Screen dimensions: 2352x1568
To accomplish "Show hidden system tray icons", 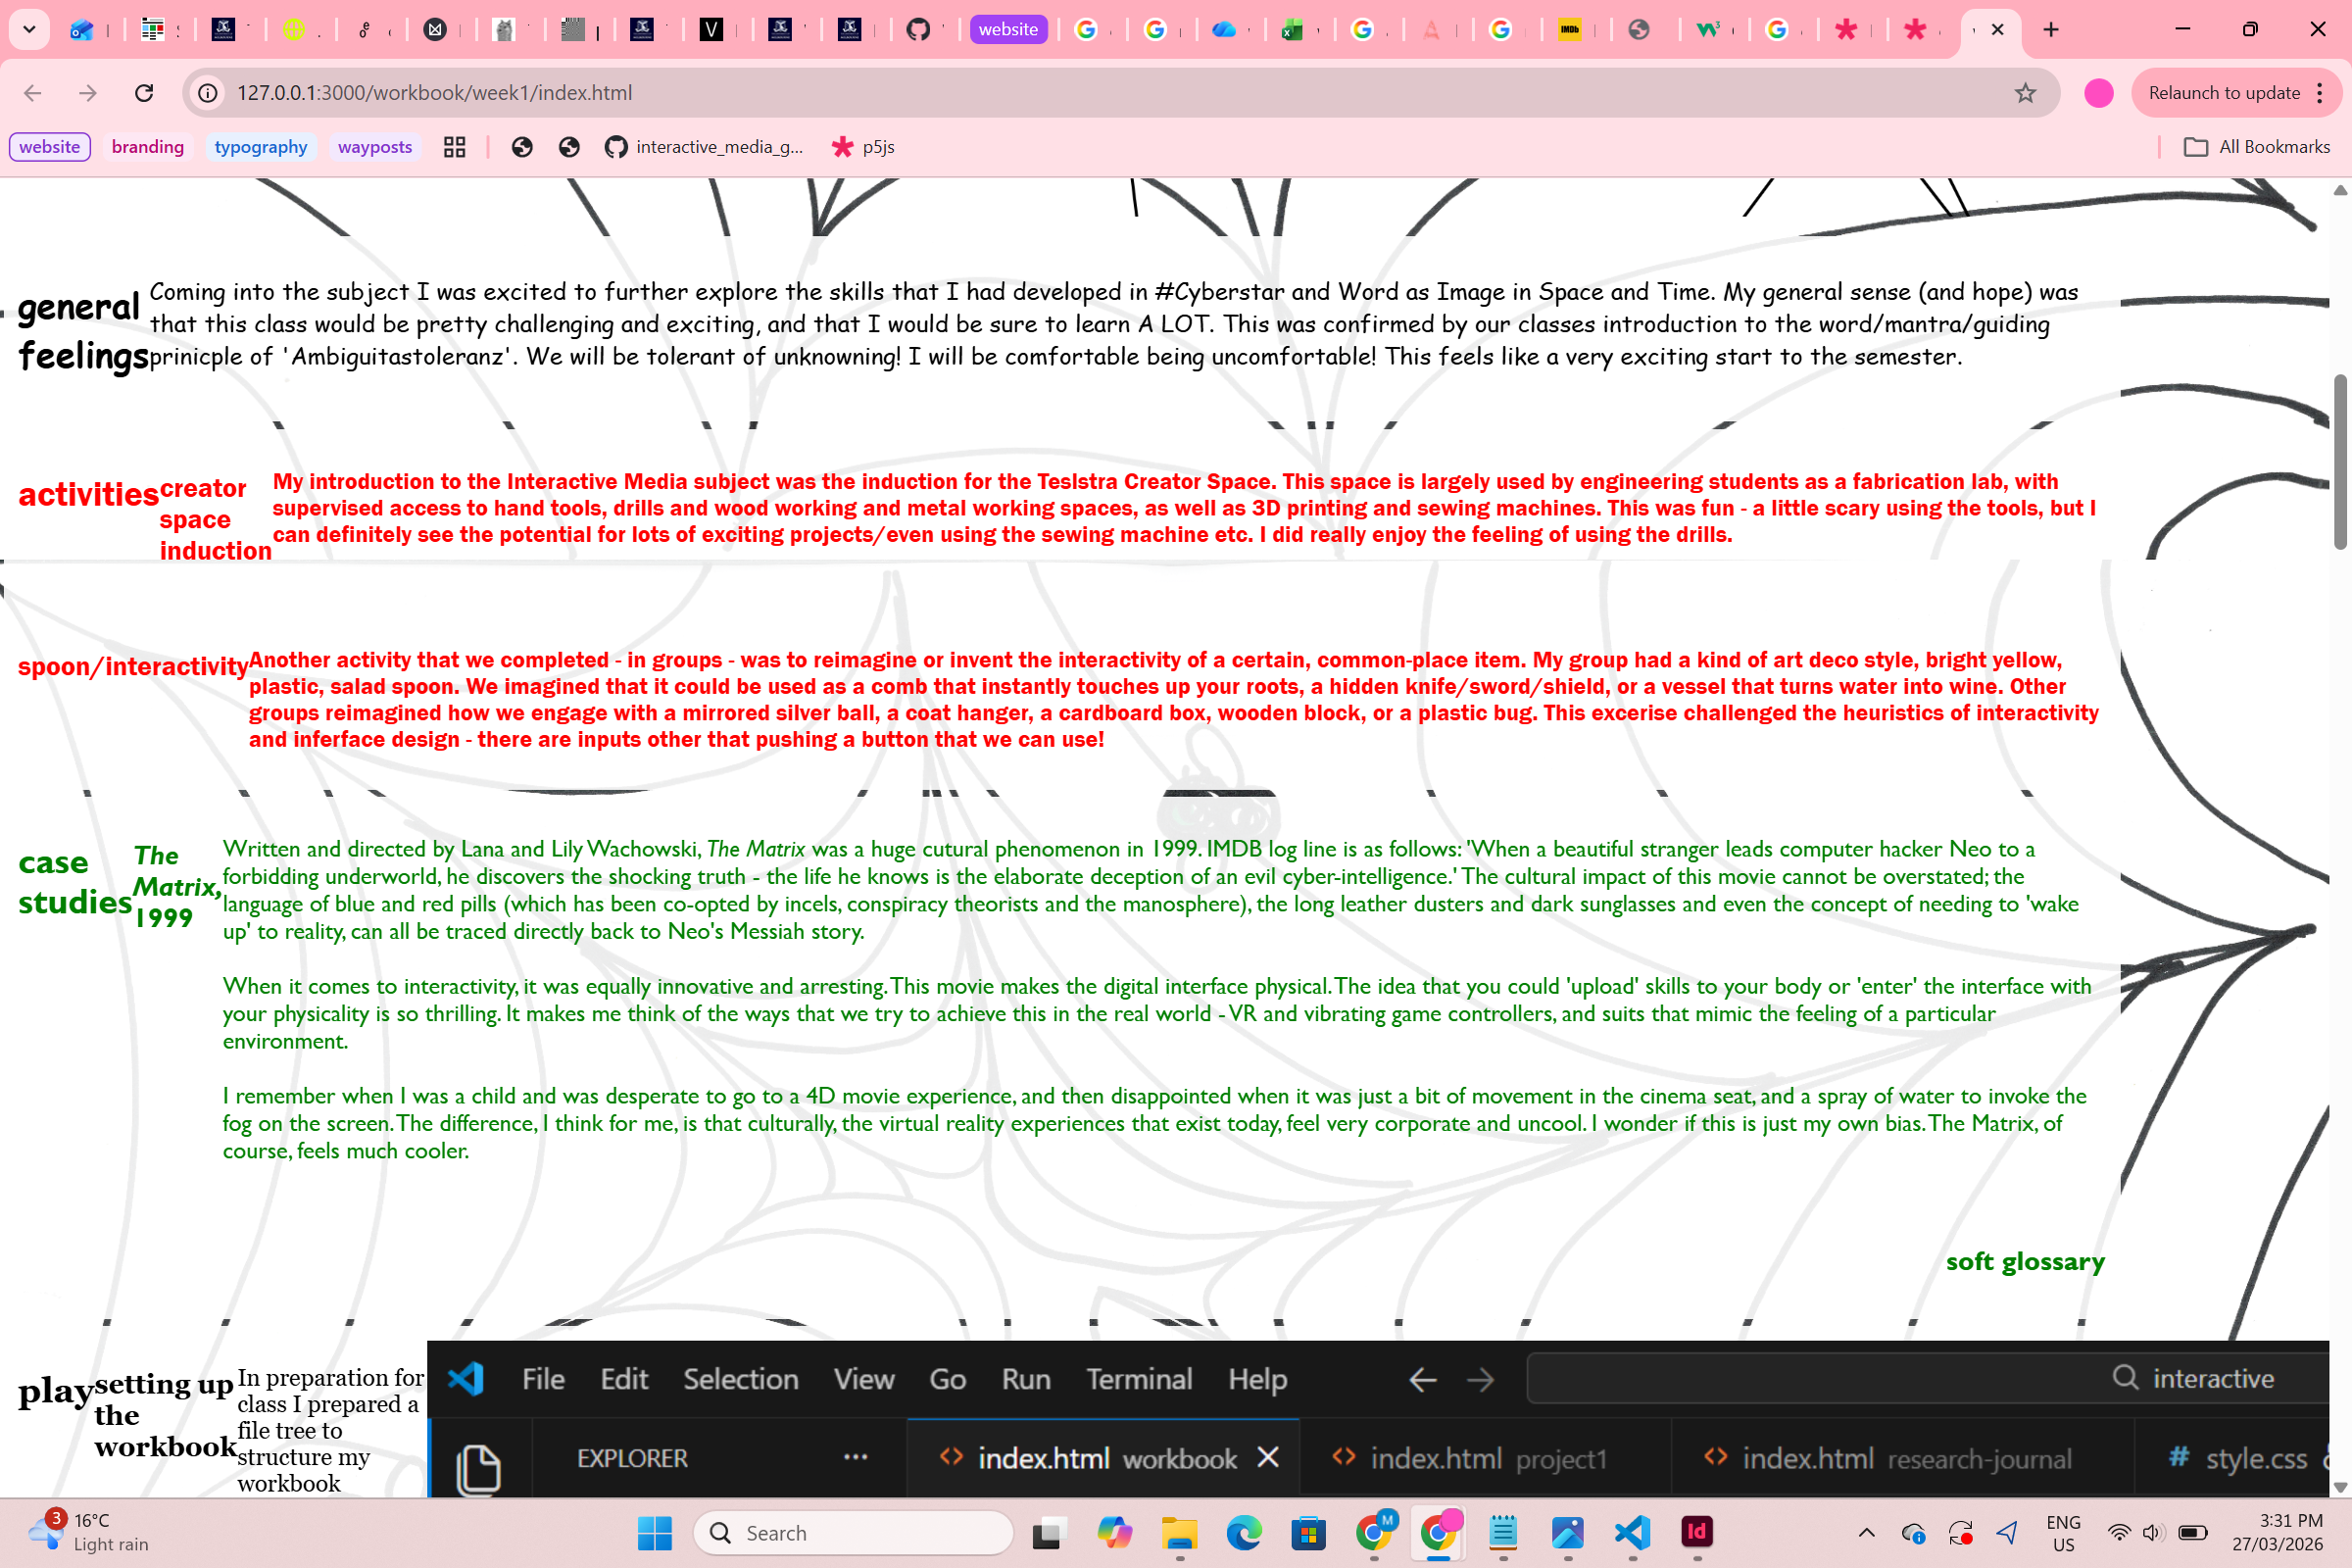I will [1866, 1532].
